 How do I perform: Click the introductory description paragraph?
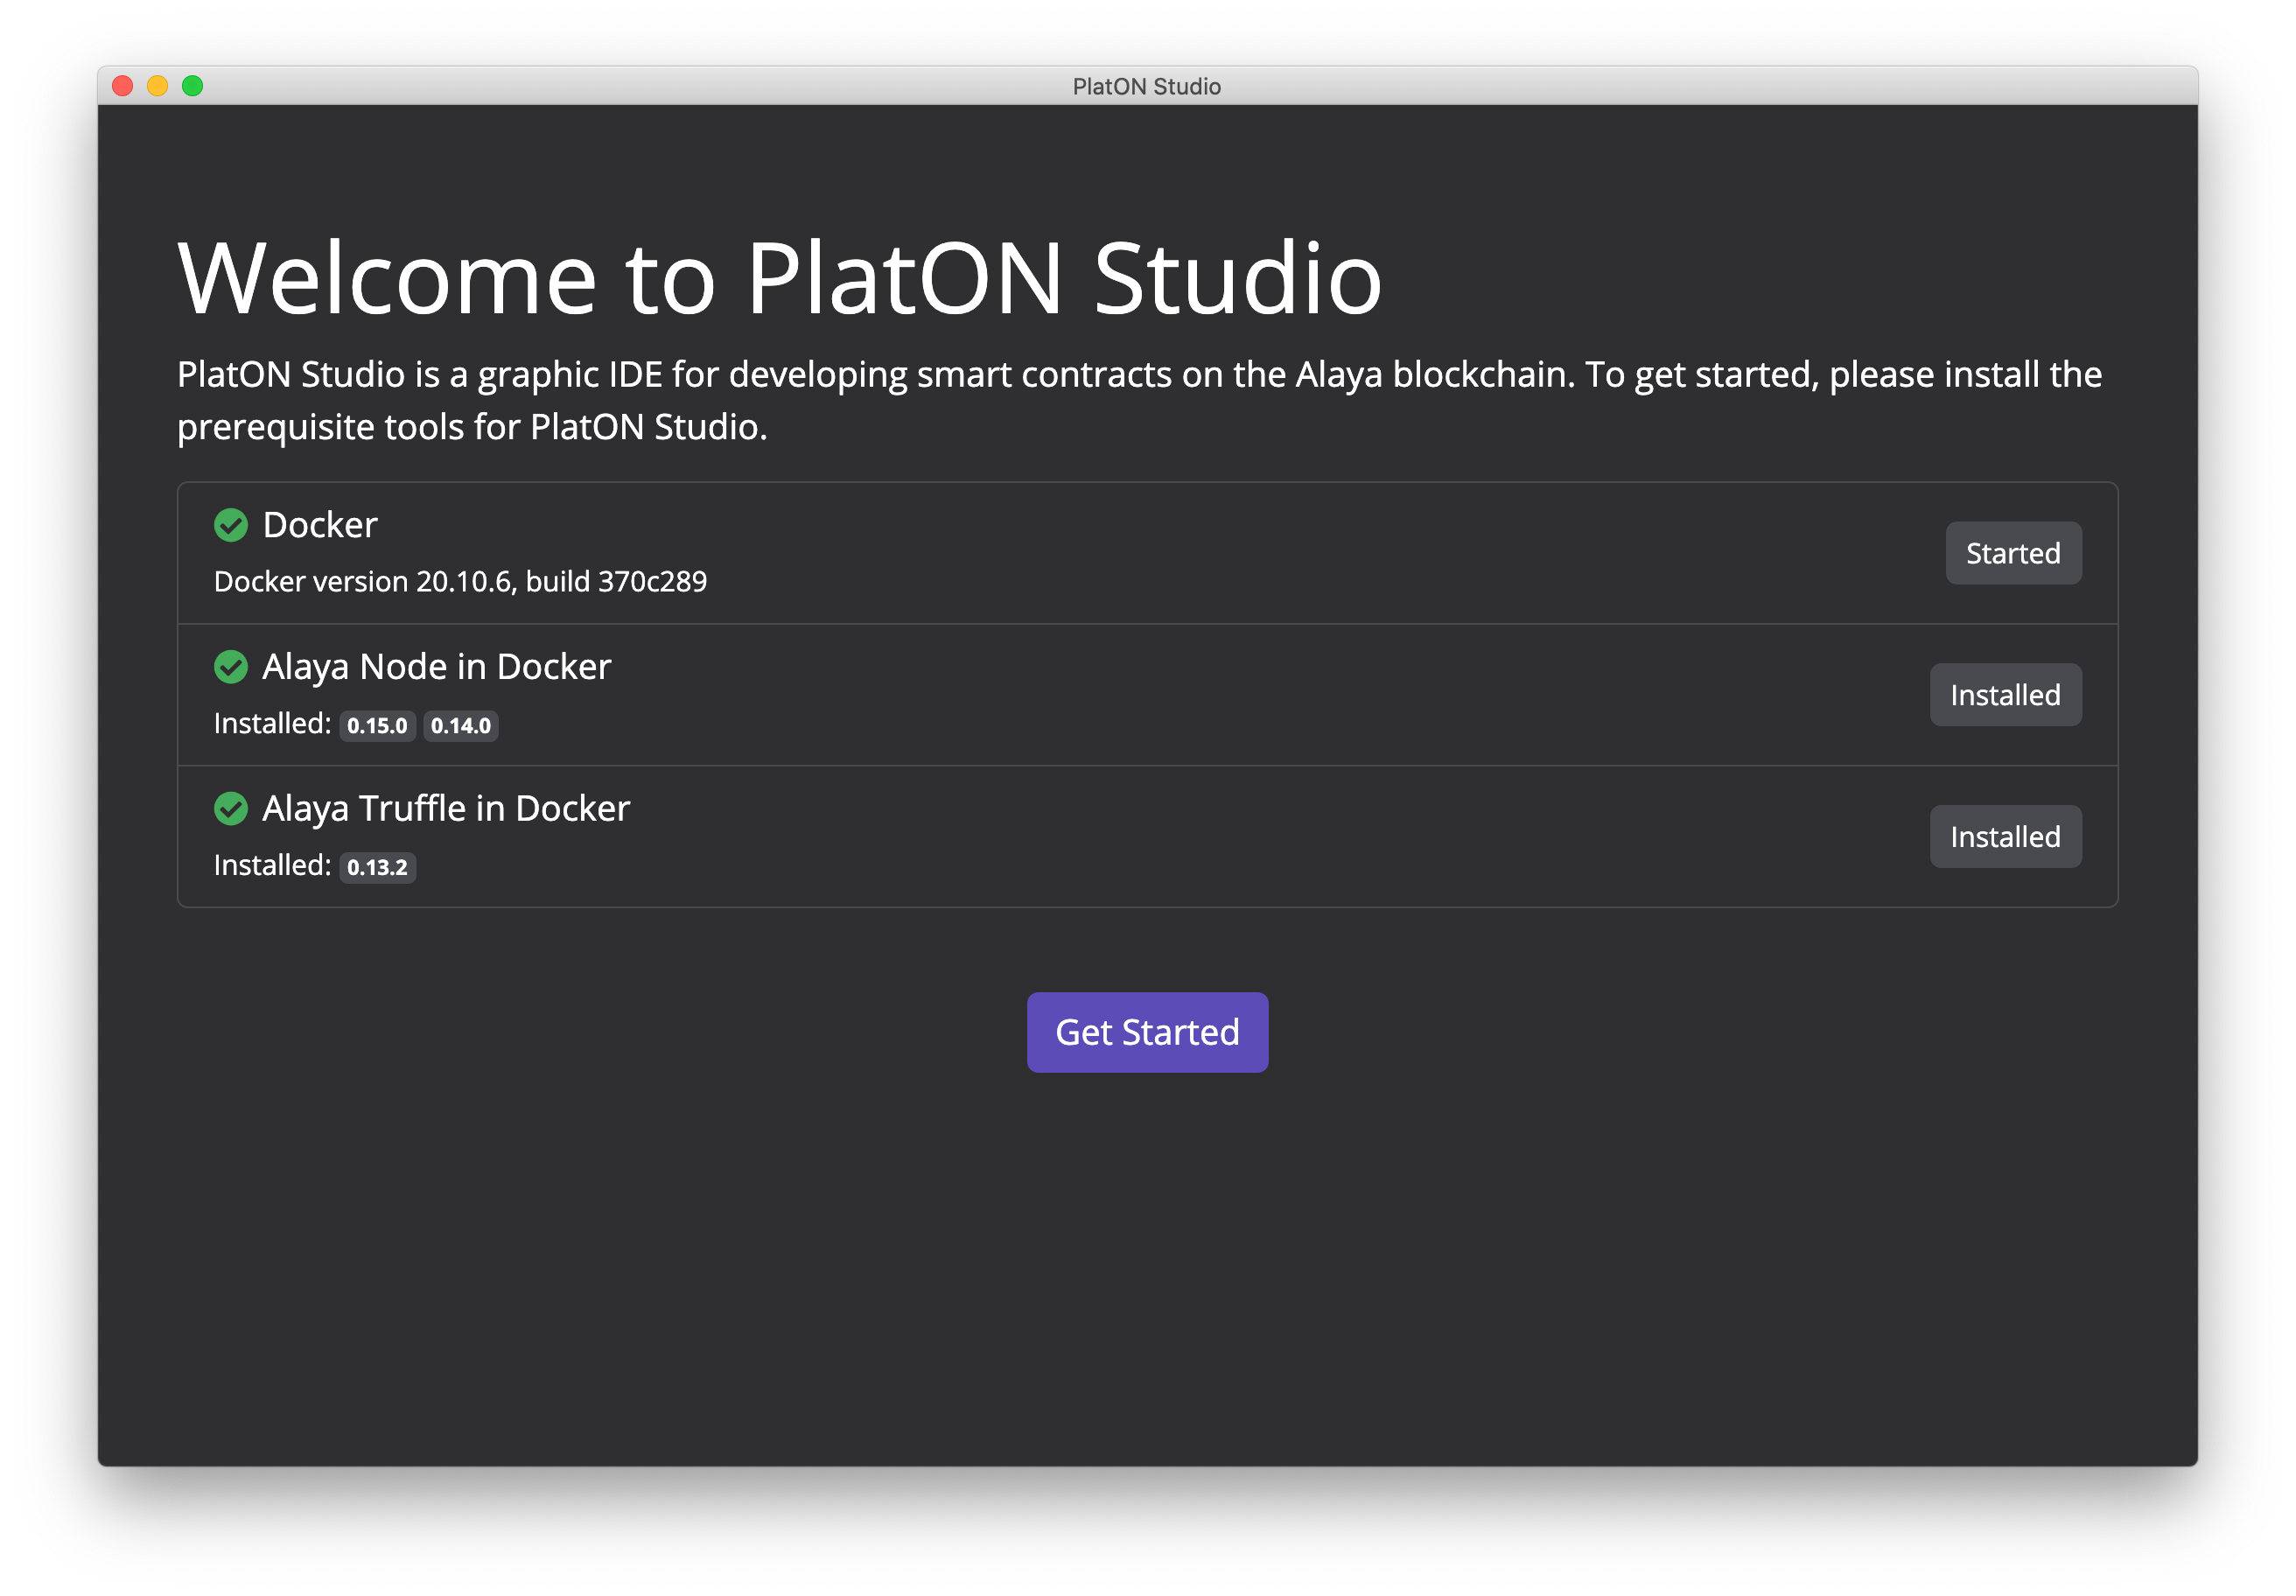pyautogui.click(x=1138, y=400)
